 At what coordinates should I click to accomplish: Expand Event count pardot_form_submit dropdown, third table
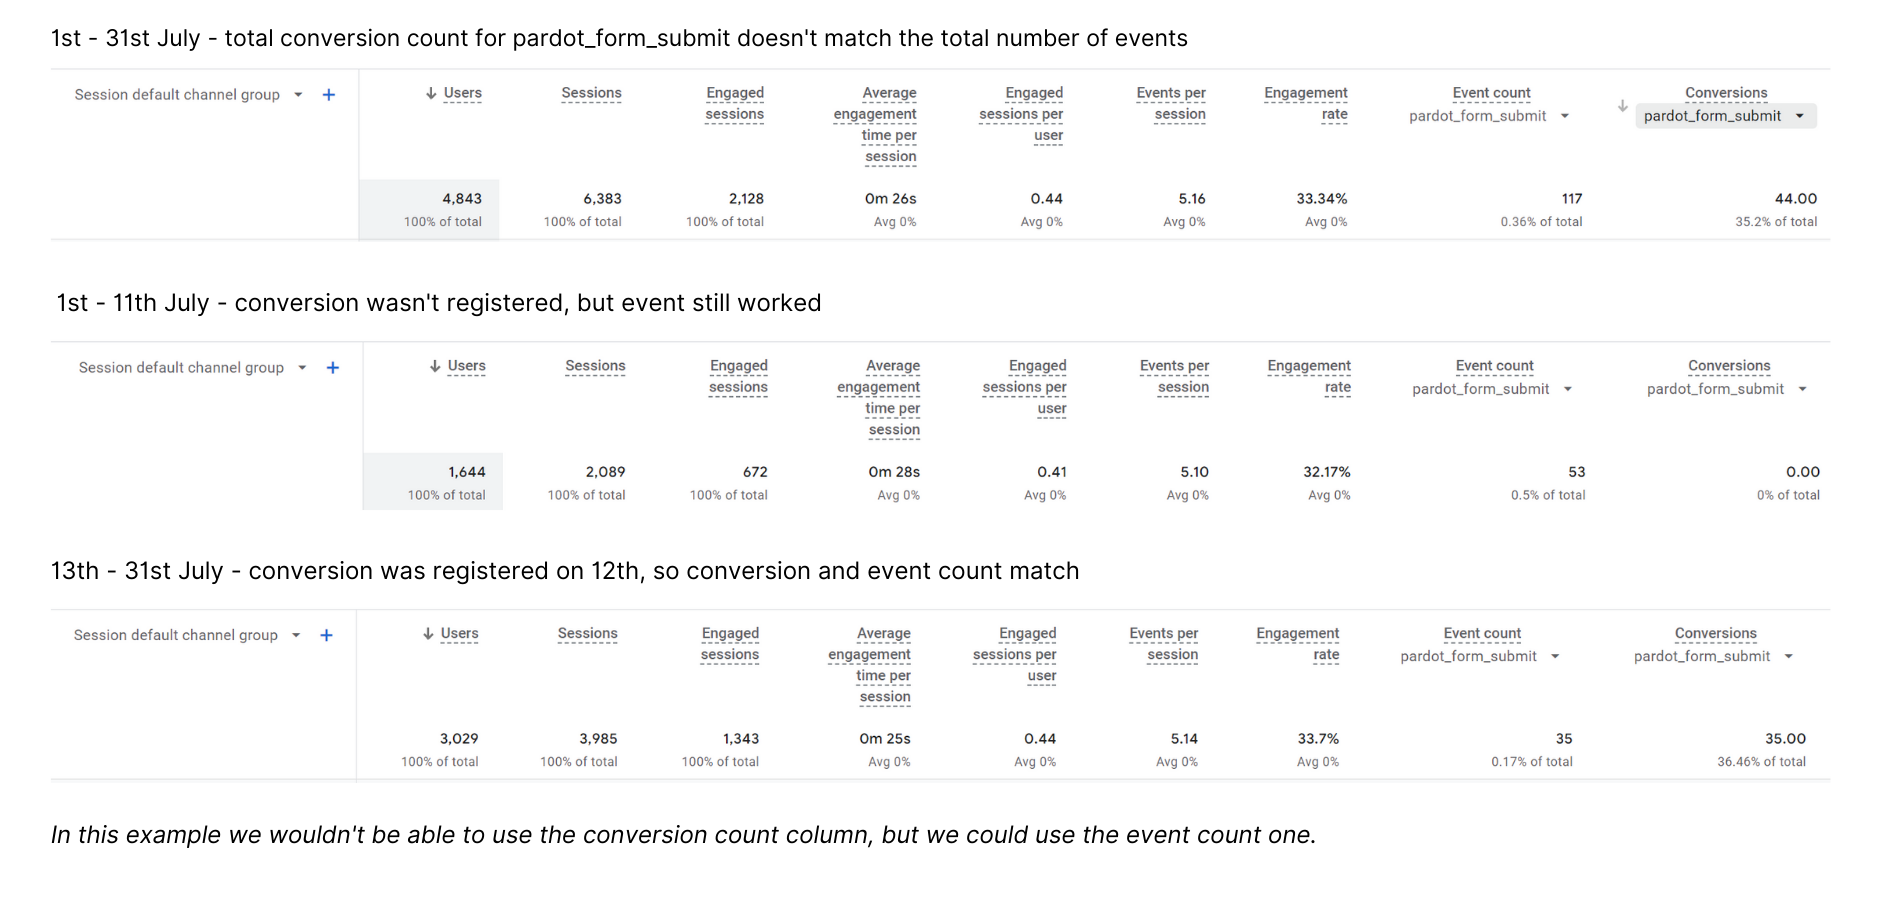pyautogui.click(x=1555, y=656)
